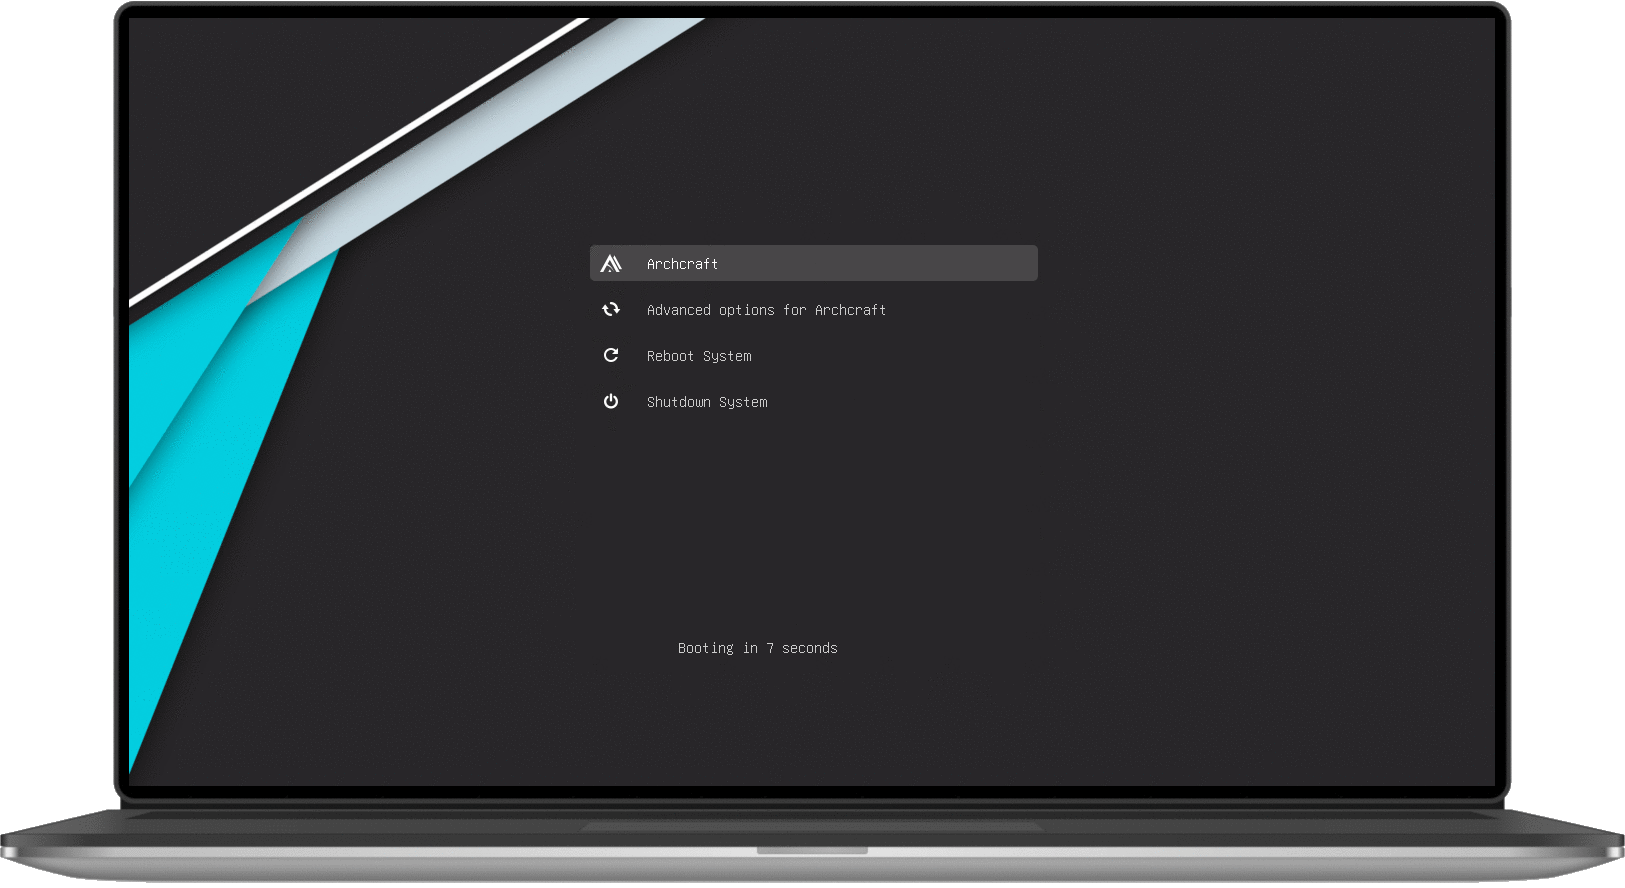Click the "Booting in 7 seconds" text
The height and width of the screenshot is (888, 1625).
[x=758, y=648]
